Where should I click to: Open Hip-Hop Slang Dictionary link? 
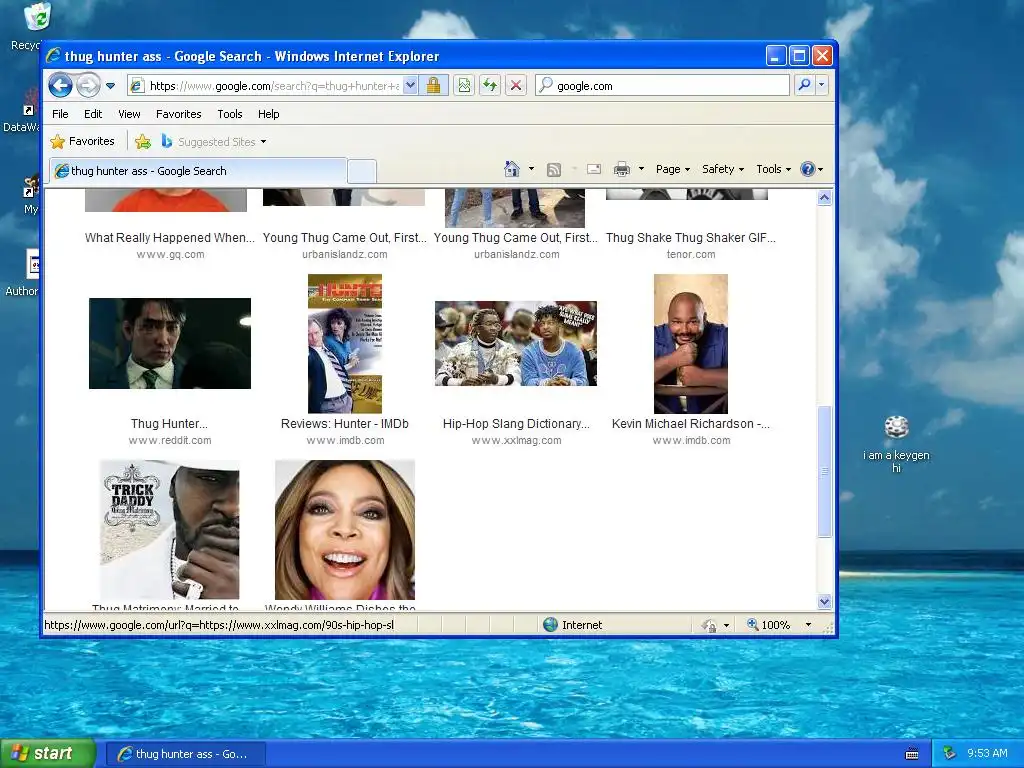coord(516,424)
